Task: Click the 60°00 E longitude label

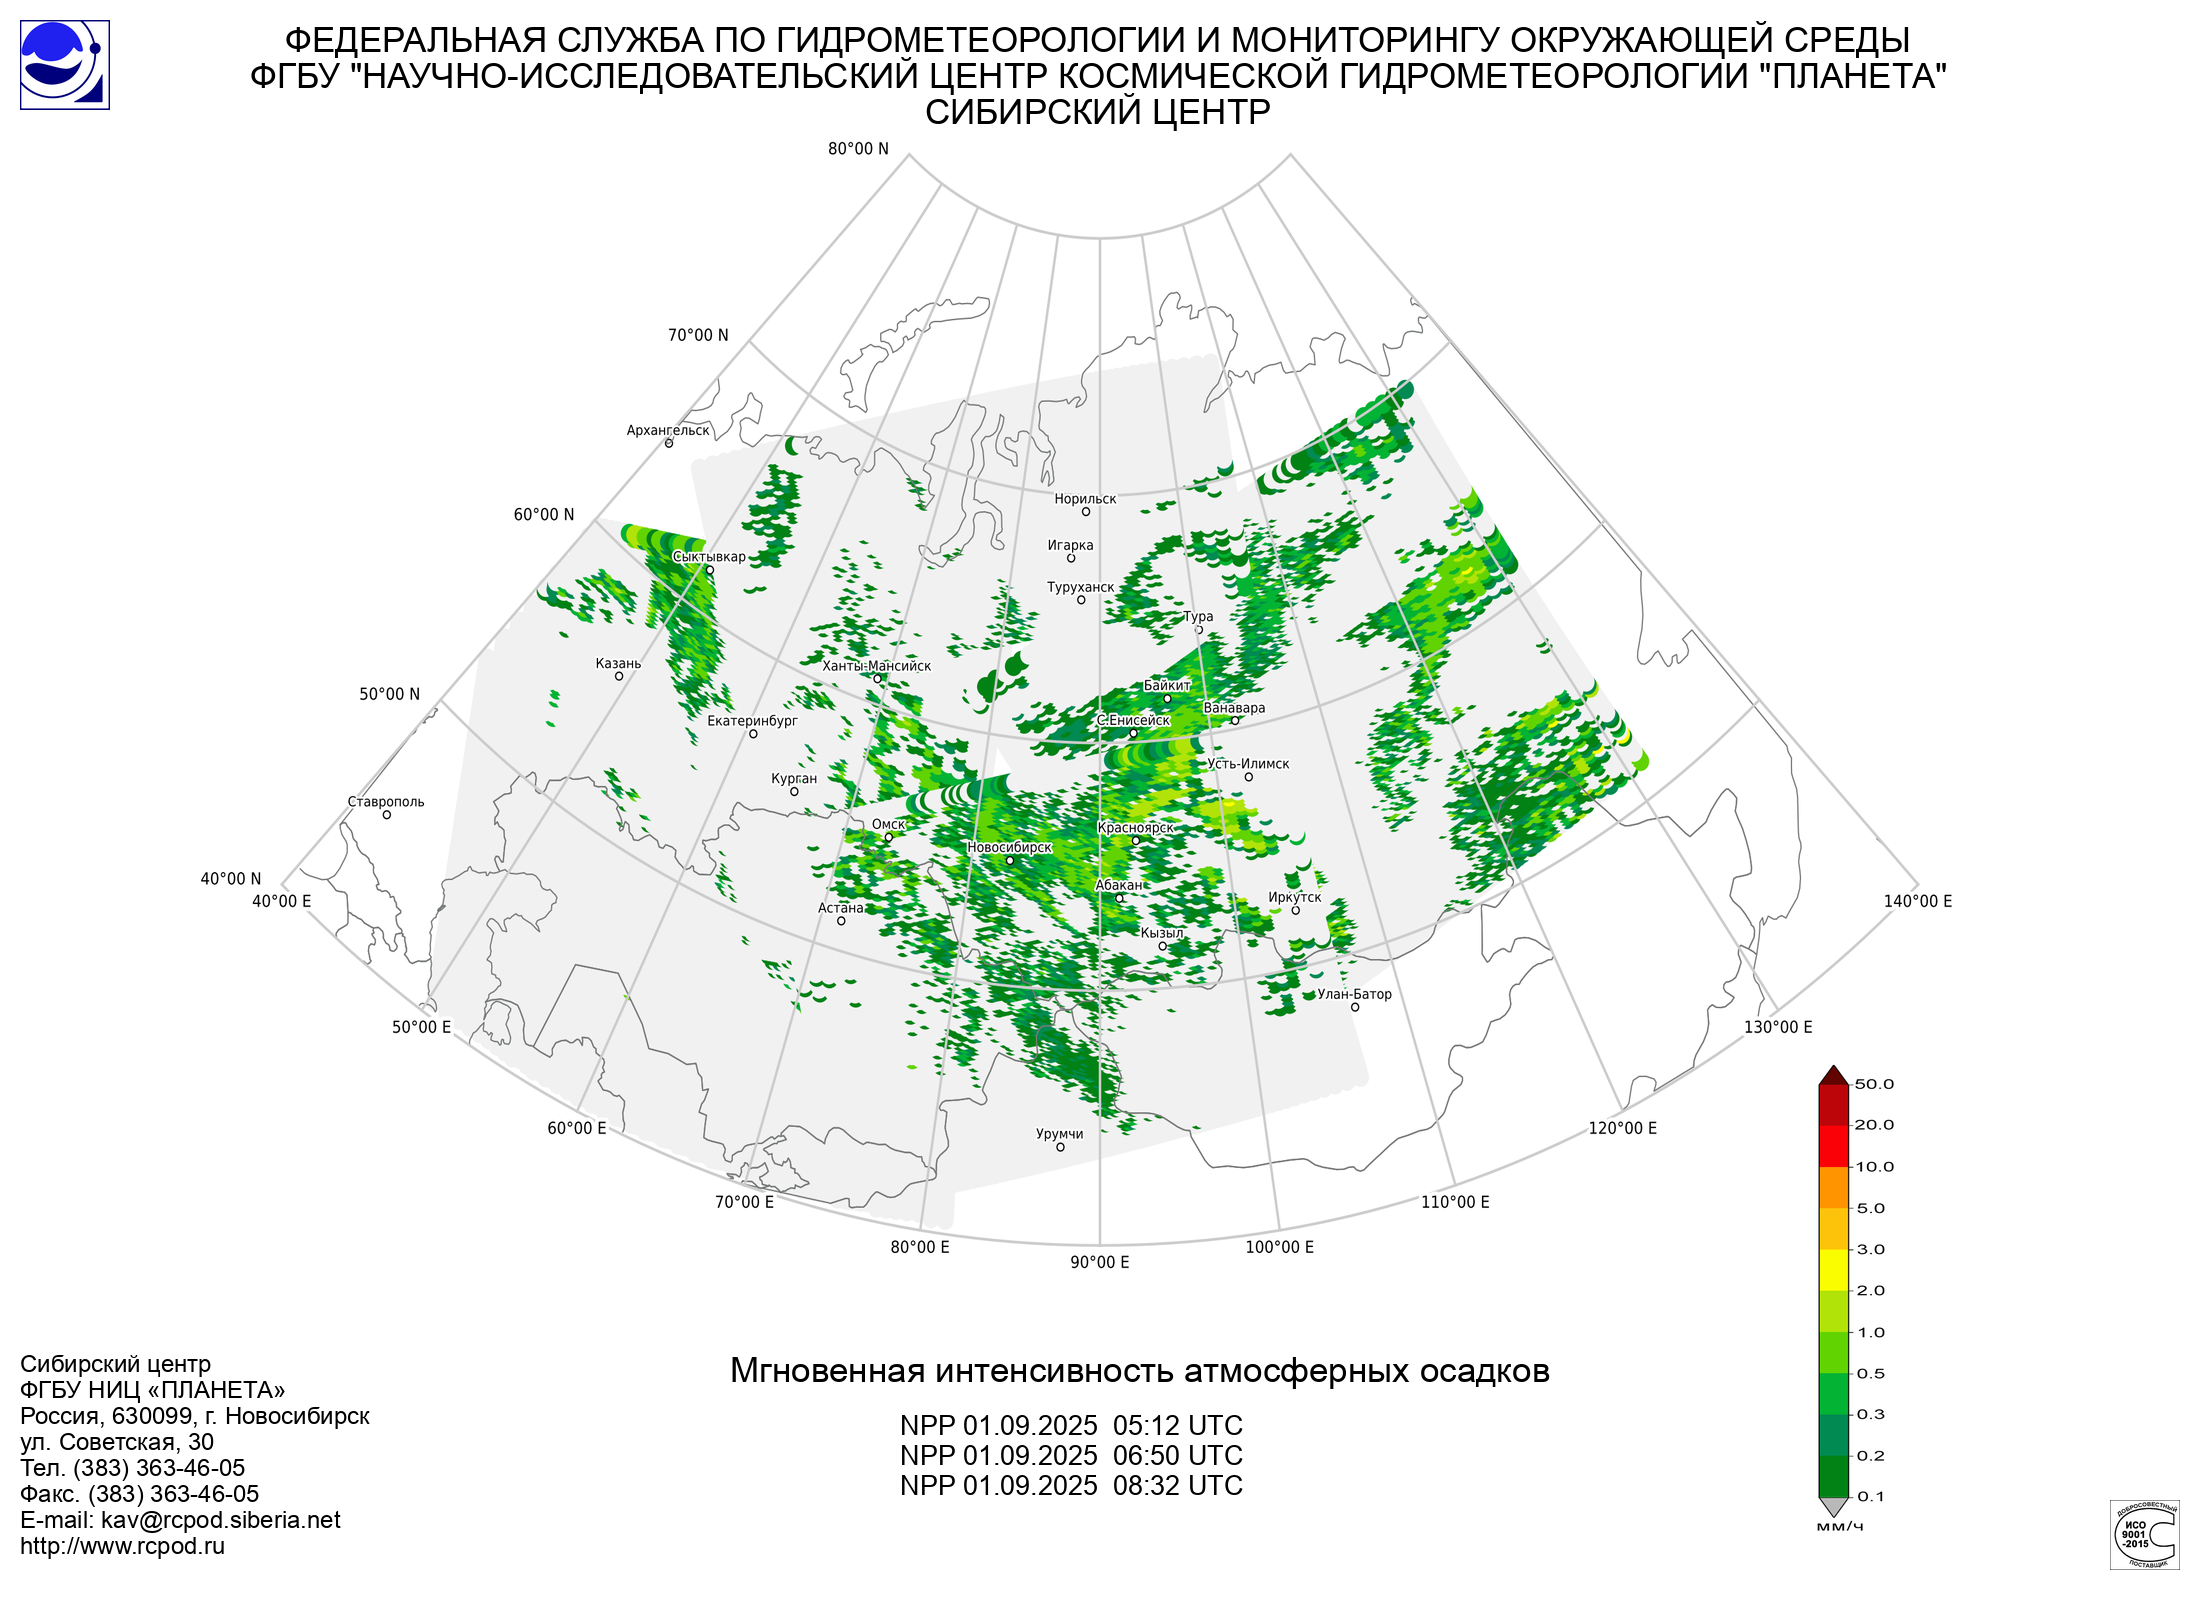Action: pos(577,1128)
